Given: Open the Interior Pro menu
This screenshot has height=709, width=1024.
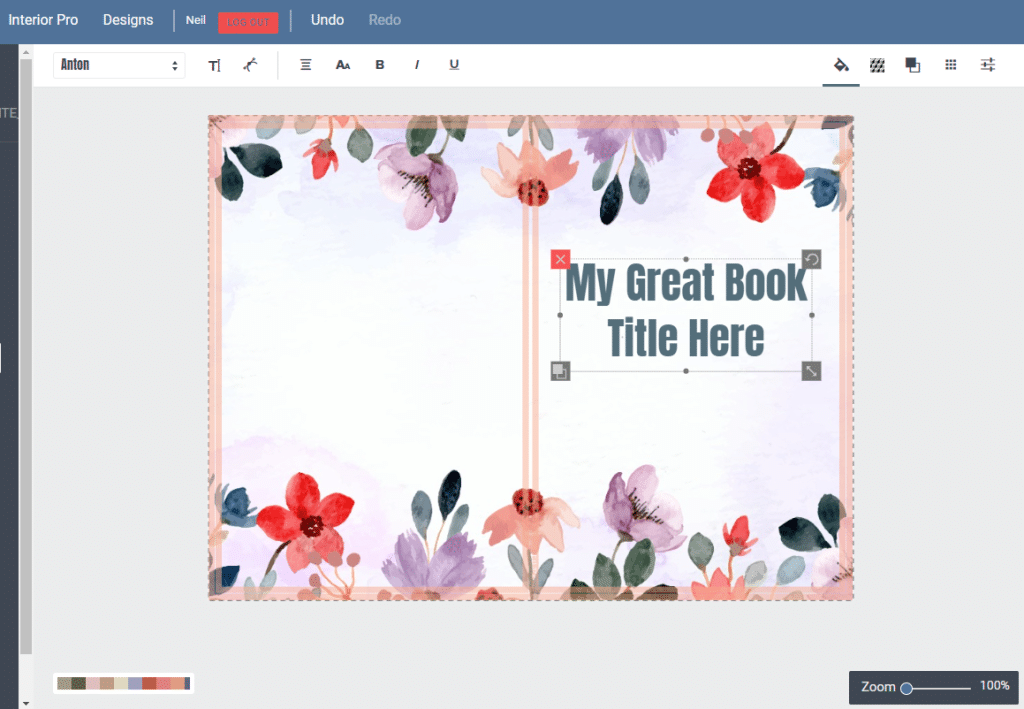Looking at the screenshot, I should click(43, 19).
